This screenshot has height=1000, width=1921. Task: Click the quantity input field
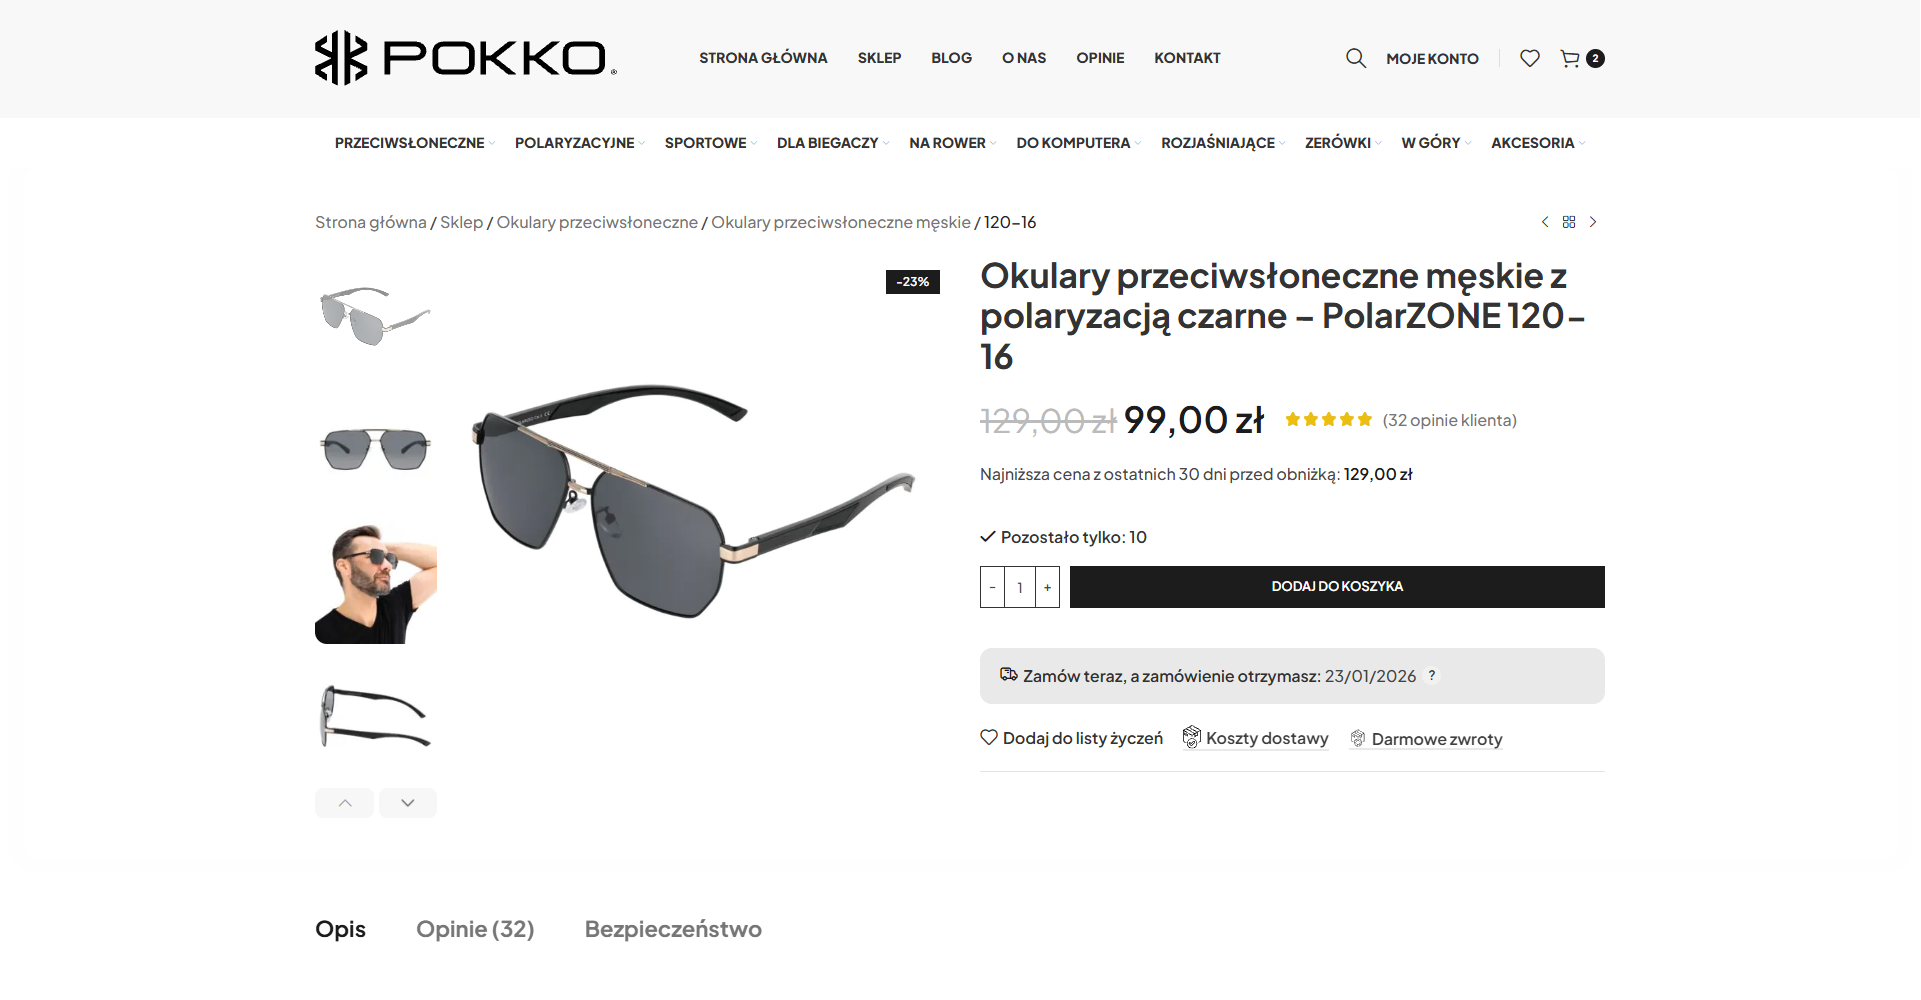(x=1019, y=588)
